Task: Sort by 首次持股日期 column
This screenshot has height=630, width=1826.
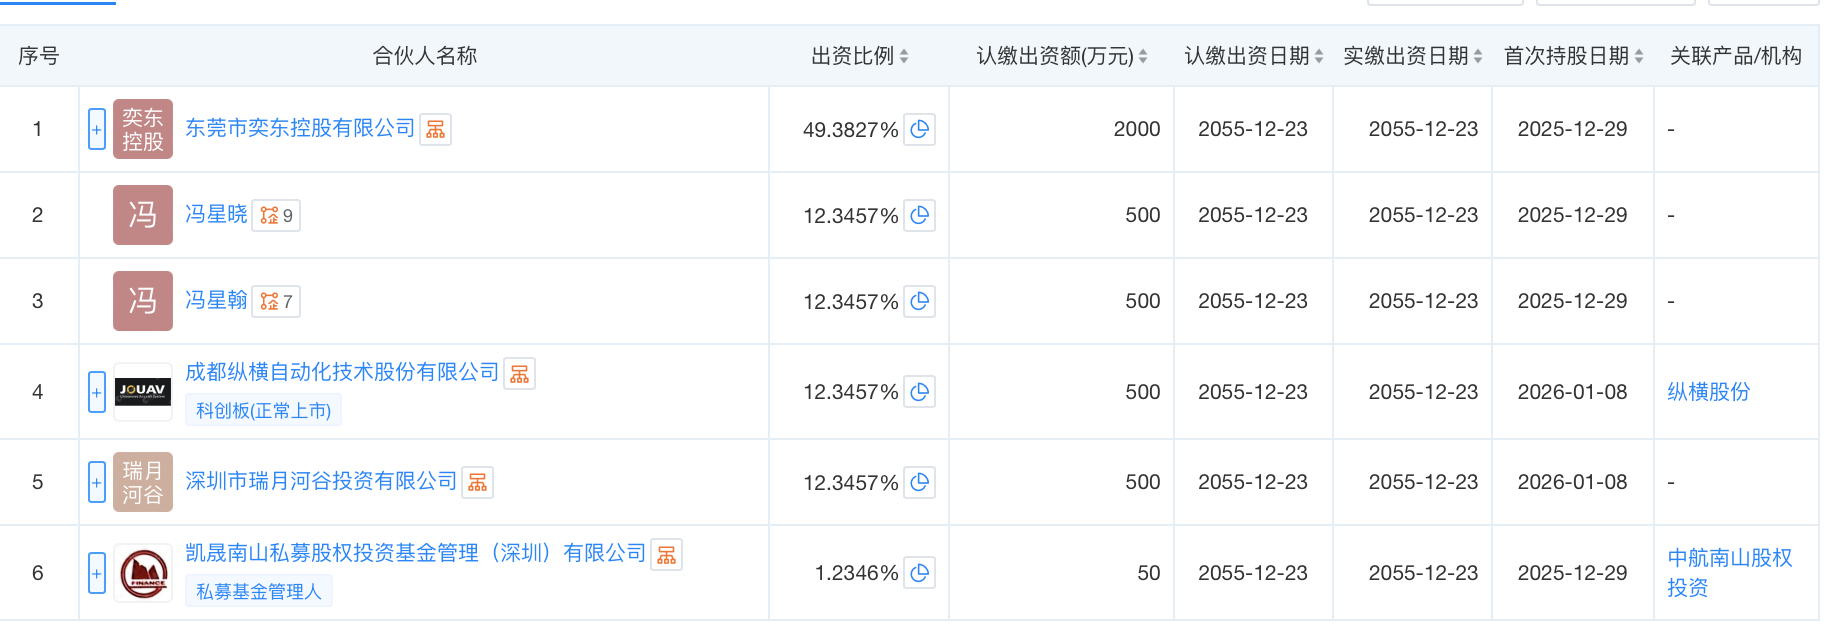Action: click(1639, 56)
